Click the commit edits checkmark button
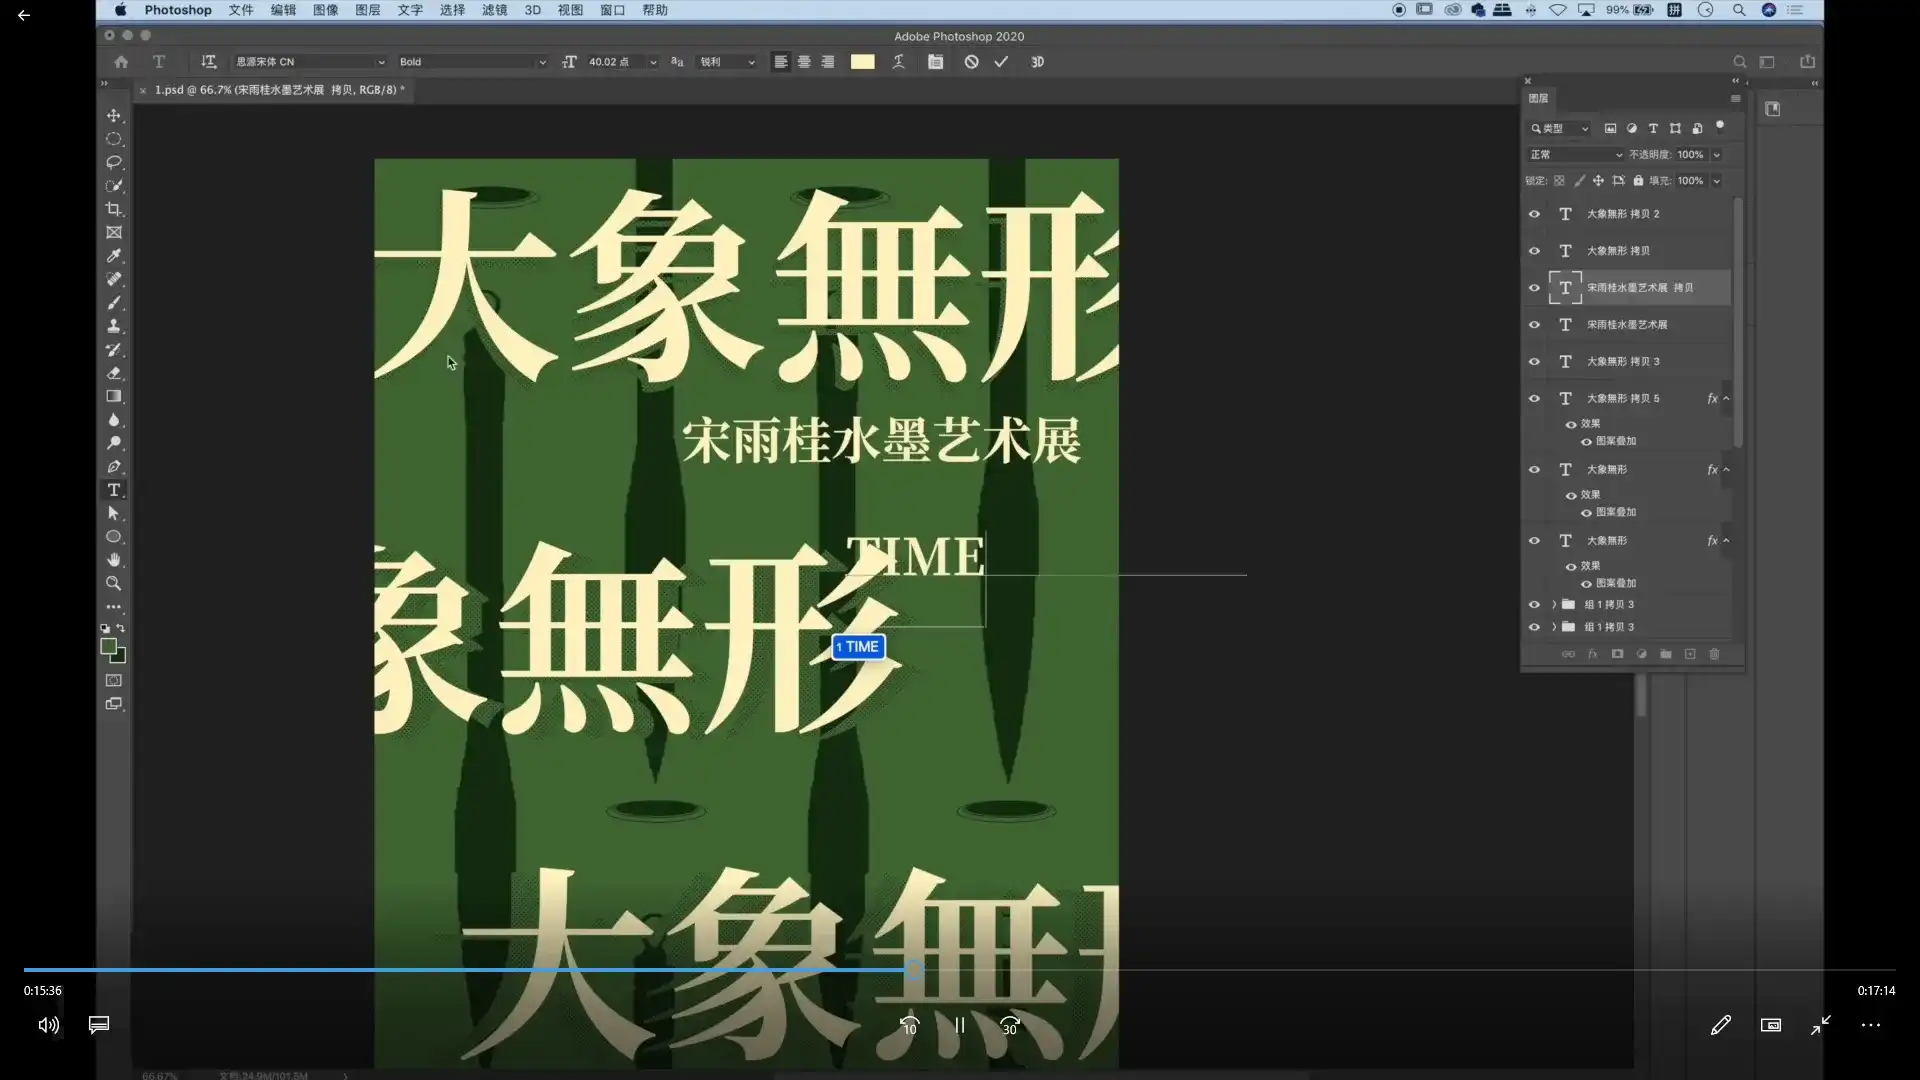1920x1080 pixels. click(x=1001, y=62)
